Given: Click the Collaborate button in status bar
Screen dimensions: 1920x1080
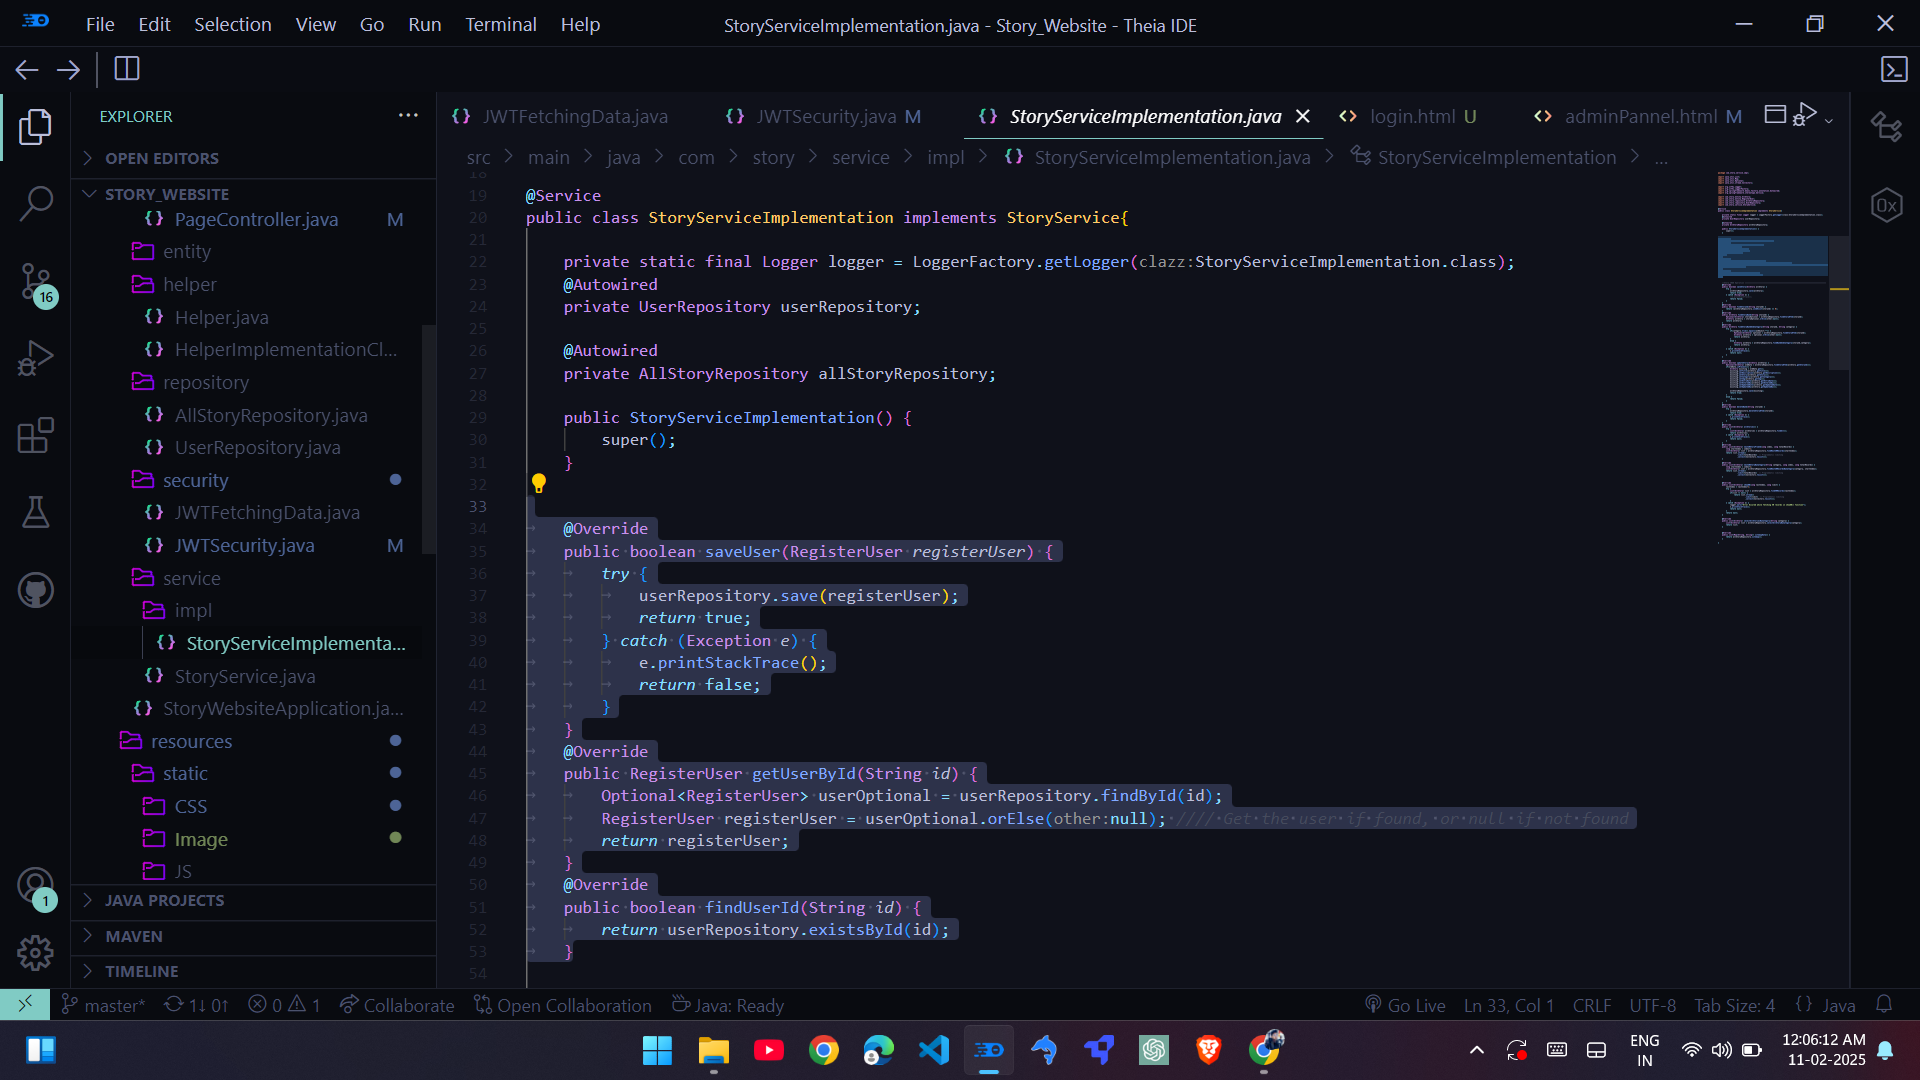Looking at the screenshot, I should (396, 1005).
